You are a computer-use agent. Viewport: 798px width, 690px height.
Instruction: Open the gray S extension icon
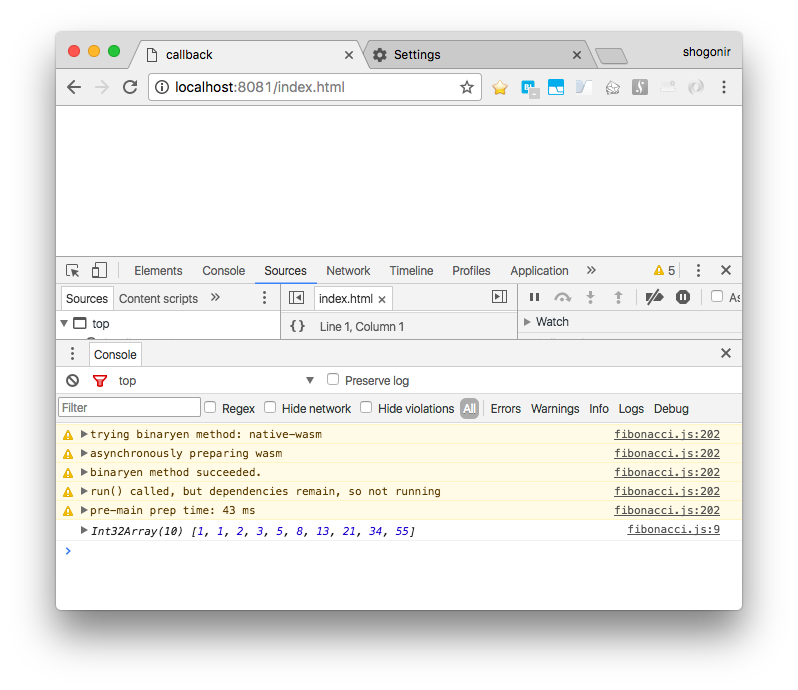[x=640, y=88]
